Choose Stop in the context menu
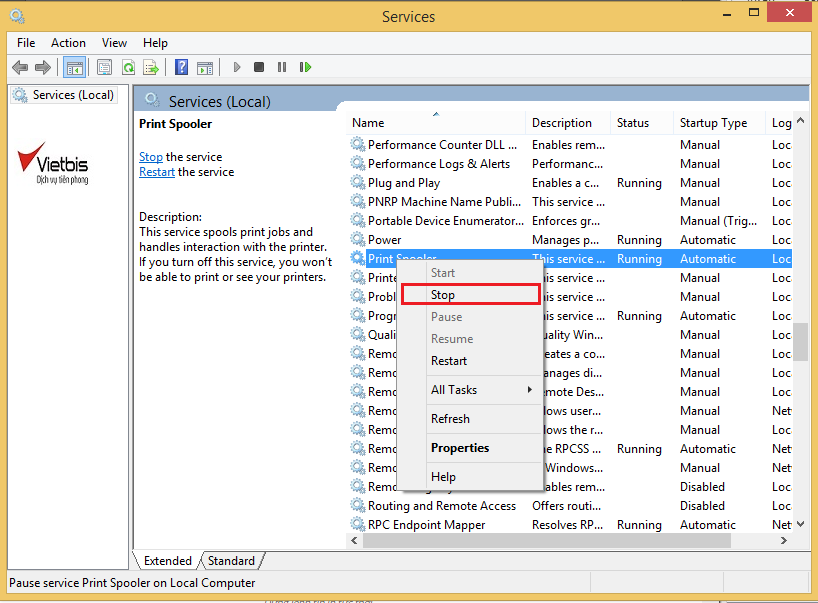 point(443,295)
